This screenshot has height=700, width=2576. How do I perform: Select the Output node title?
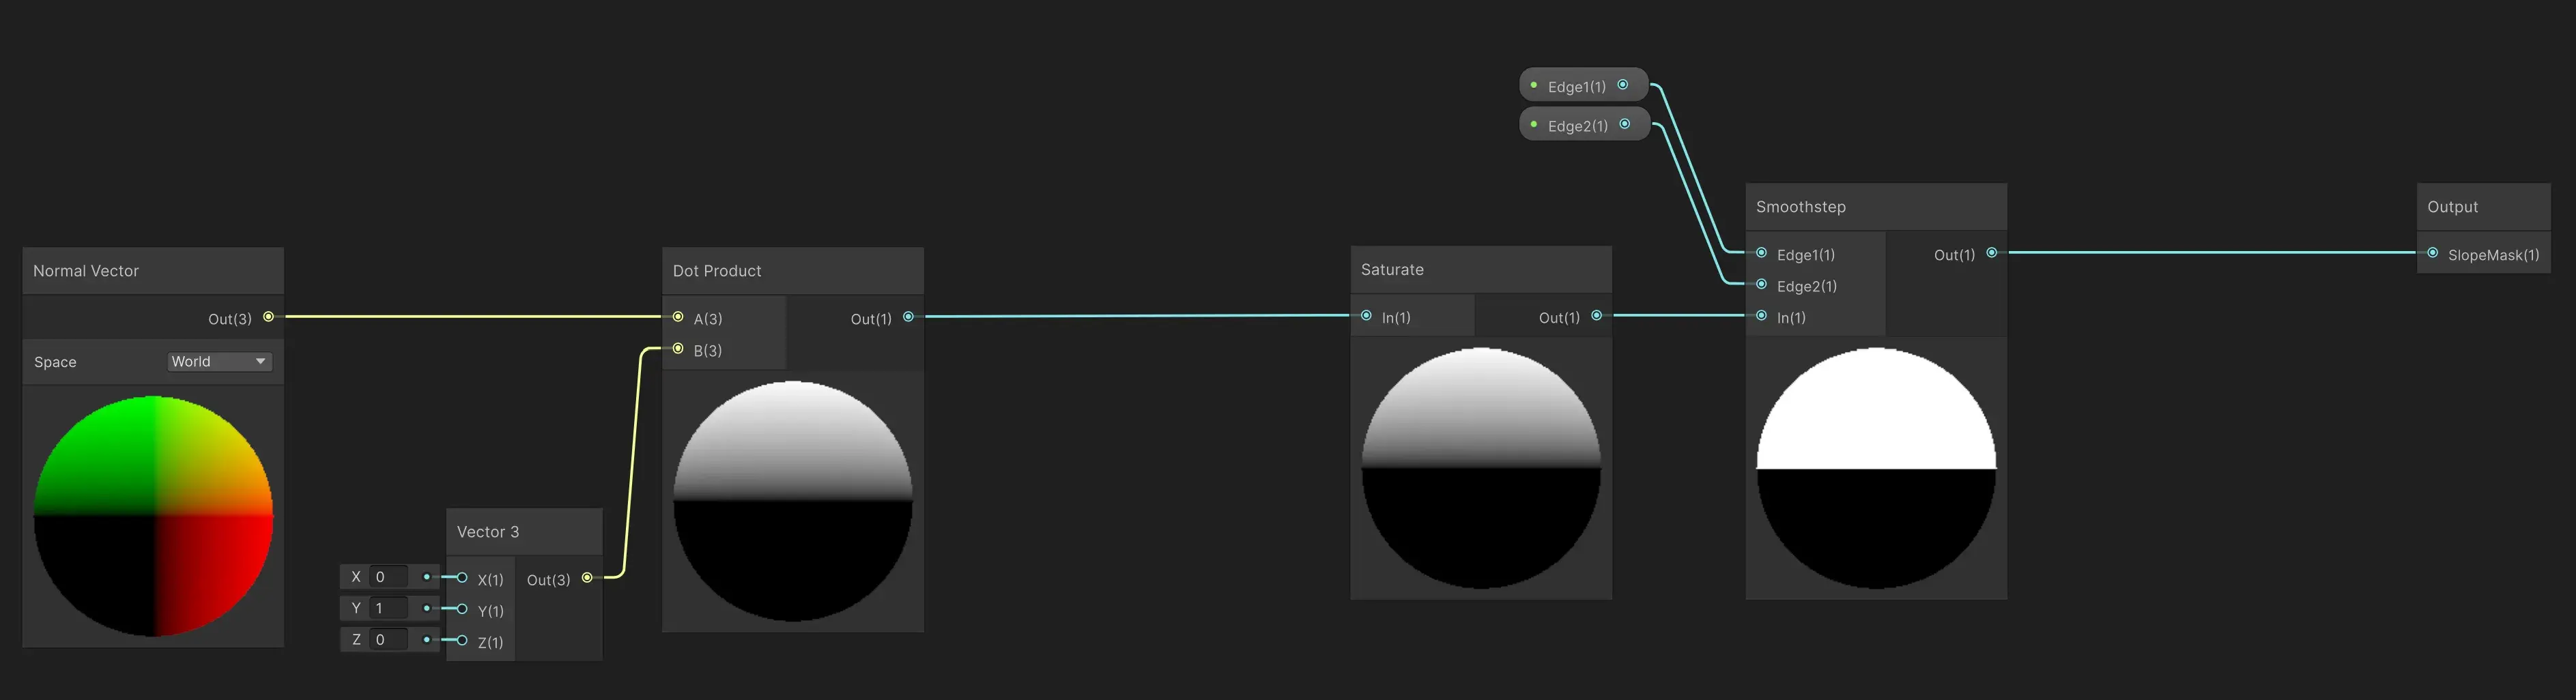2452,207
